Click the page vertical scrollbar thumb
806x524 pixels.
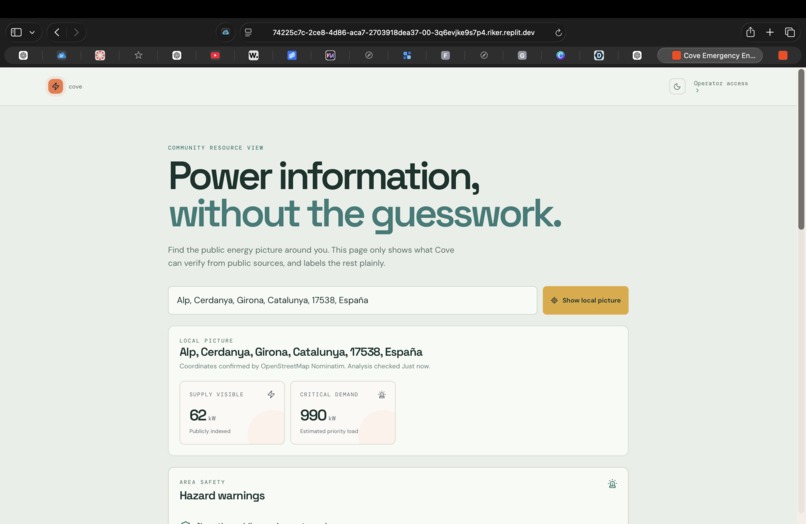point(801,149)
